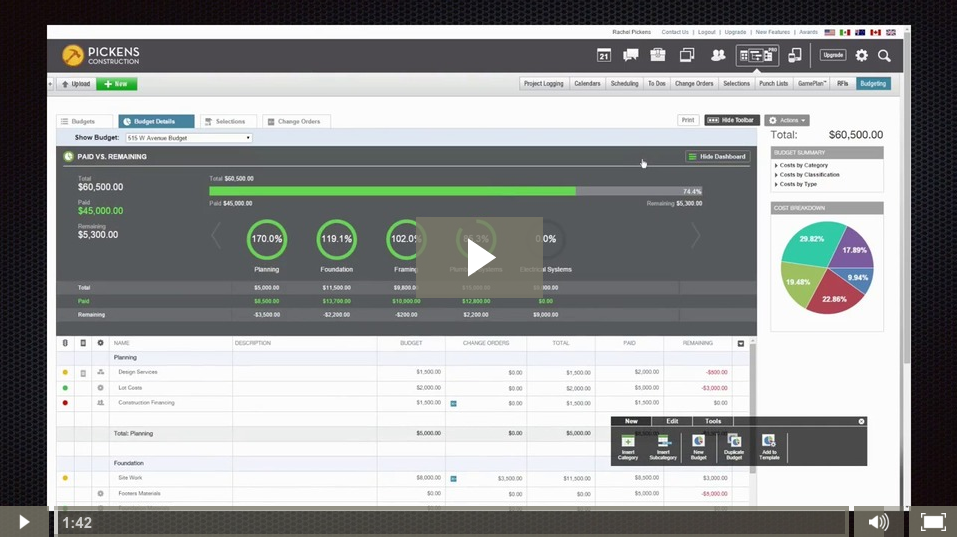Show next dashboard categories arrow
Viewport: 957px width, 537px height.
[696, 236]
